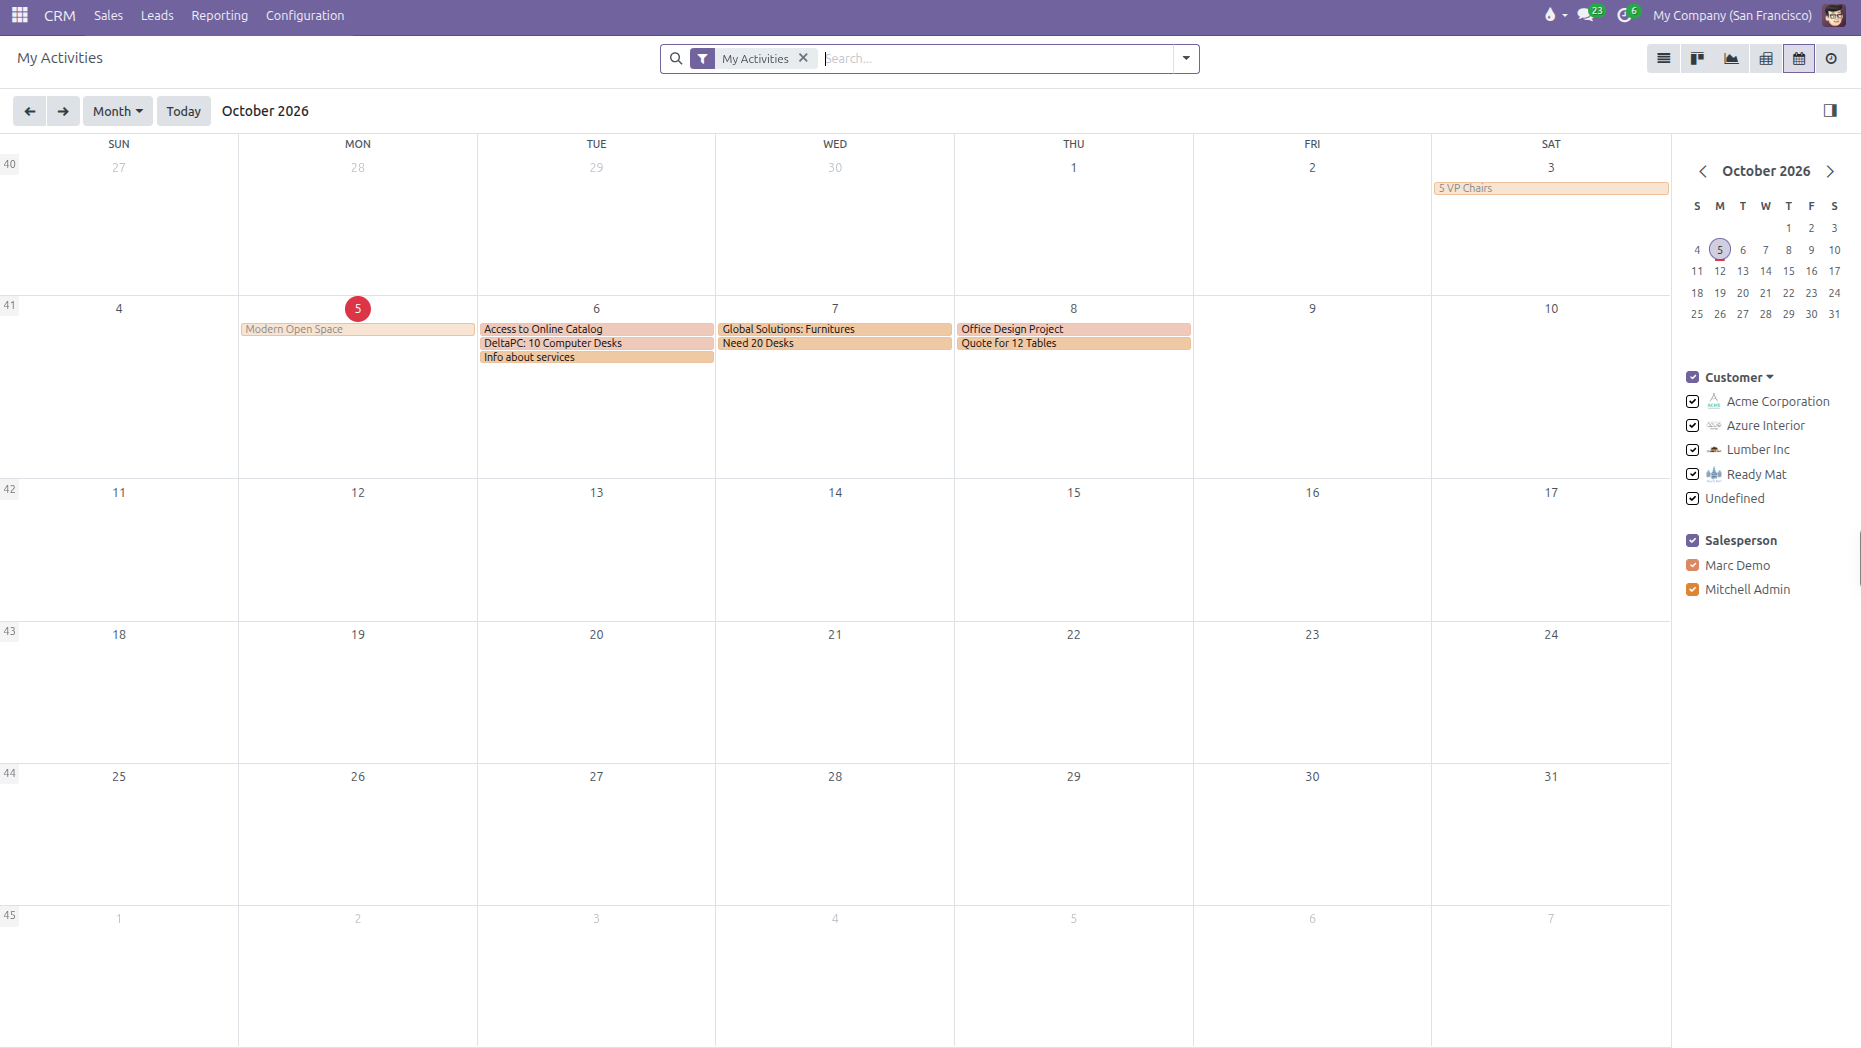Expand the search options dropdown arrow

point(1186,59)
